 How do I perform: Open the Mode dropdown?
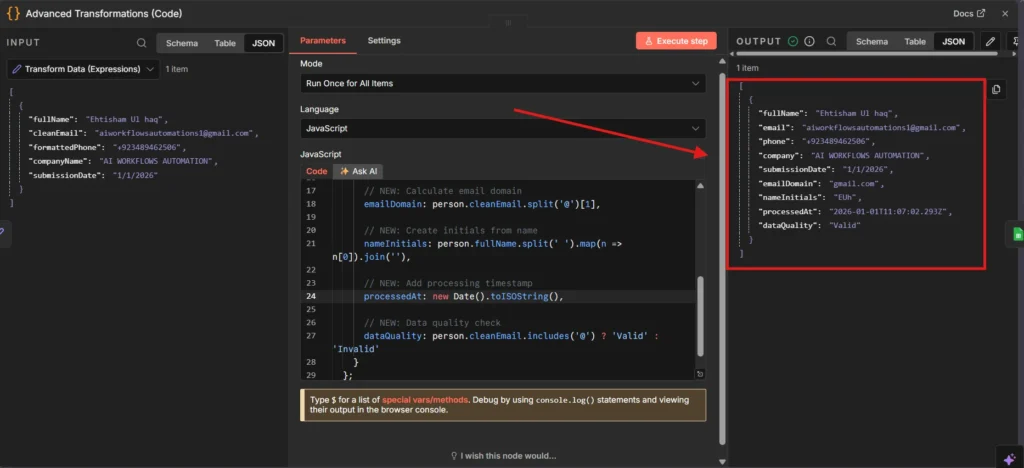(503, 83)
